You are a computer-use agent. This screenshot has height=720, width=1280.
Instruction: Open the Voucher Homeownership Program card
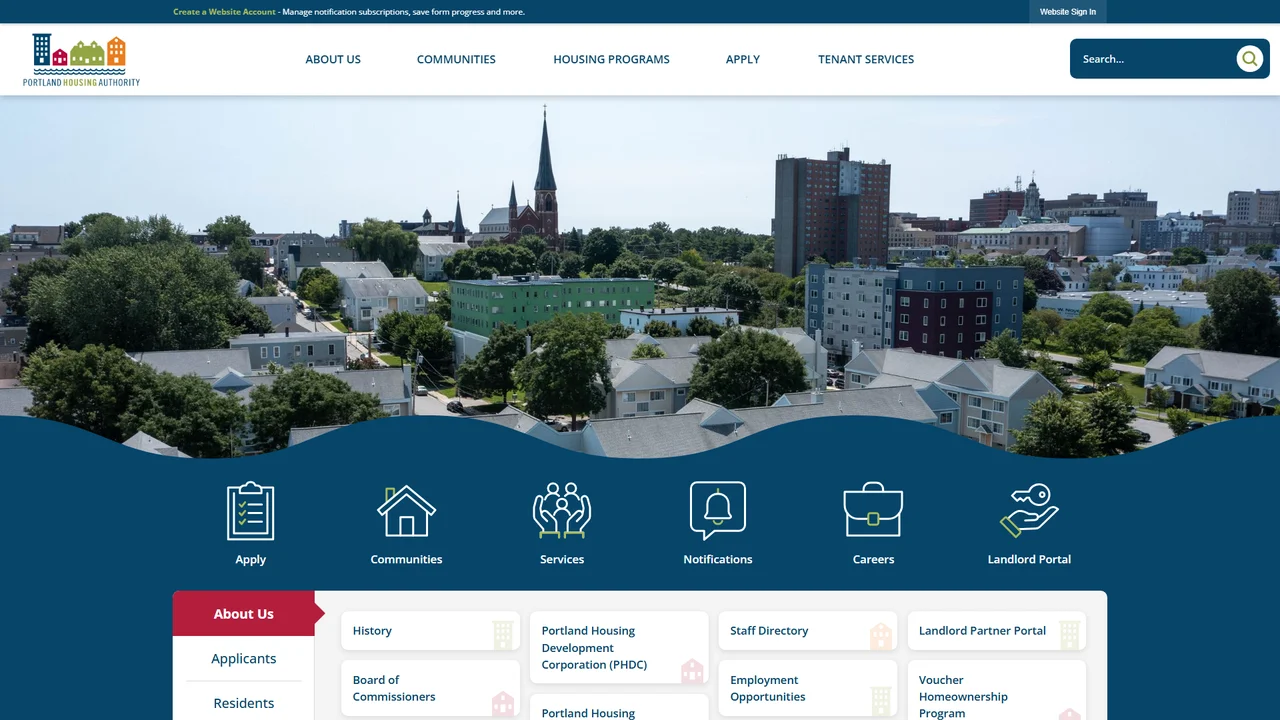click(996, 692)
